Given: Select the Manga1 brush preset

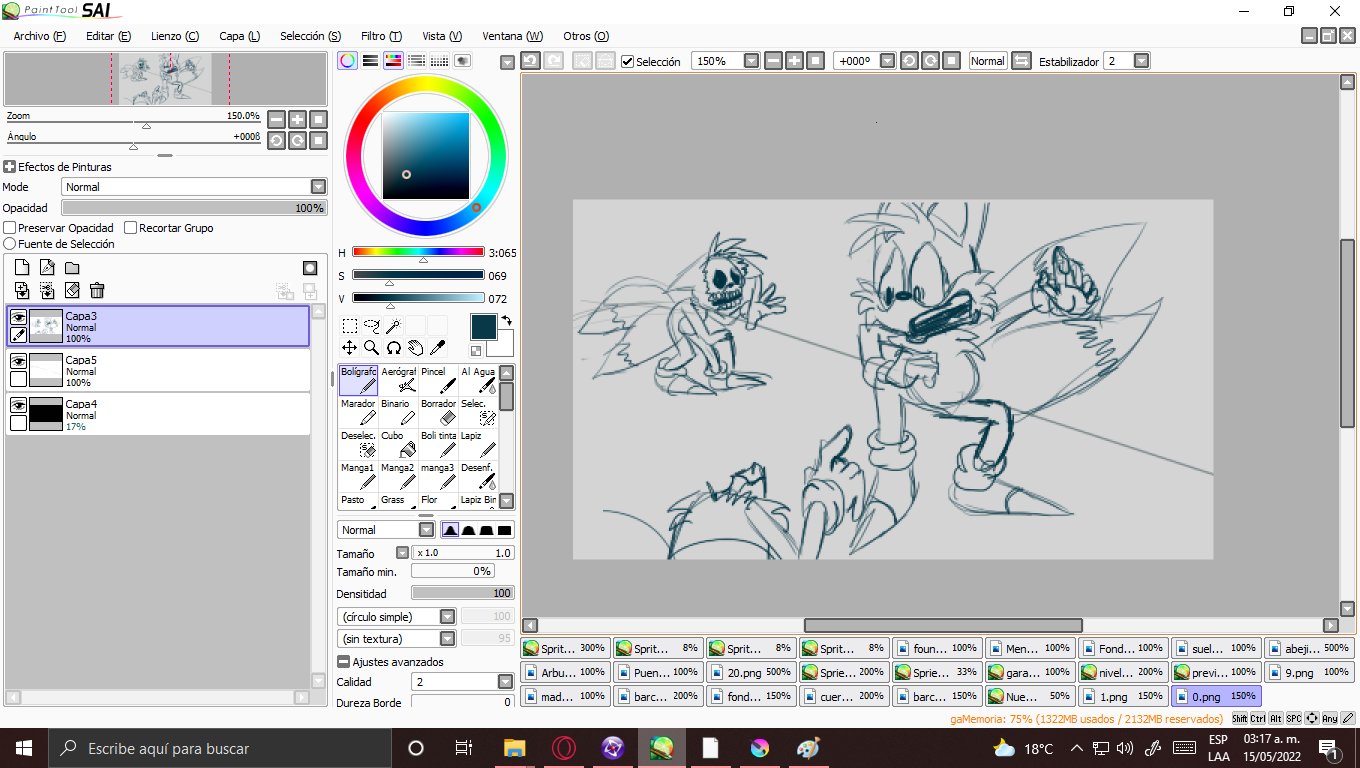Looking at the screenshot, I should (x=358, y=476).
